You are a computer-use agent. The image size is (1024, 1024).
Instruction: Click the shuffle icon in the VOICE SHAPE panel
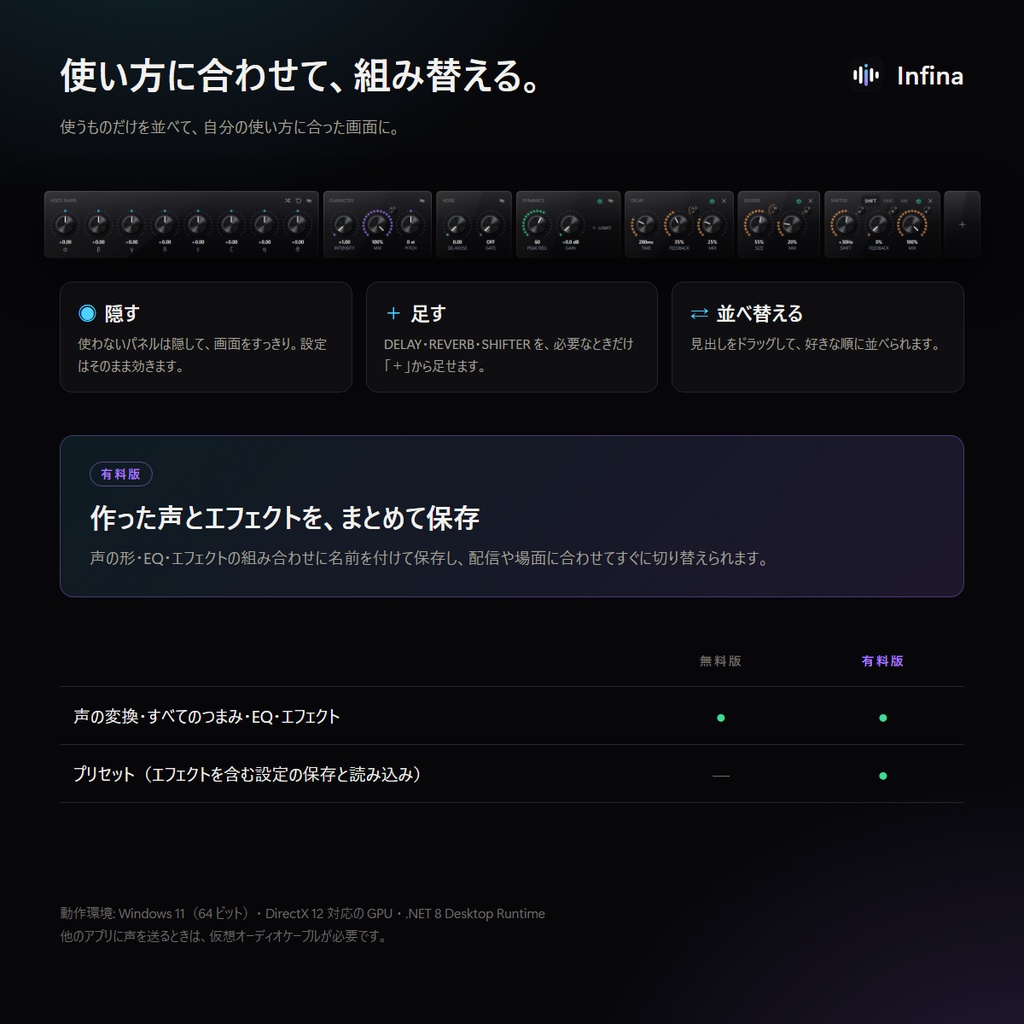[287, 200]
